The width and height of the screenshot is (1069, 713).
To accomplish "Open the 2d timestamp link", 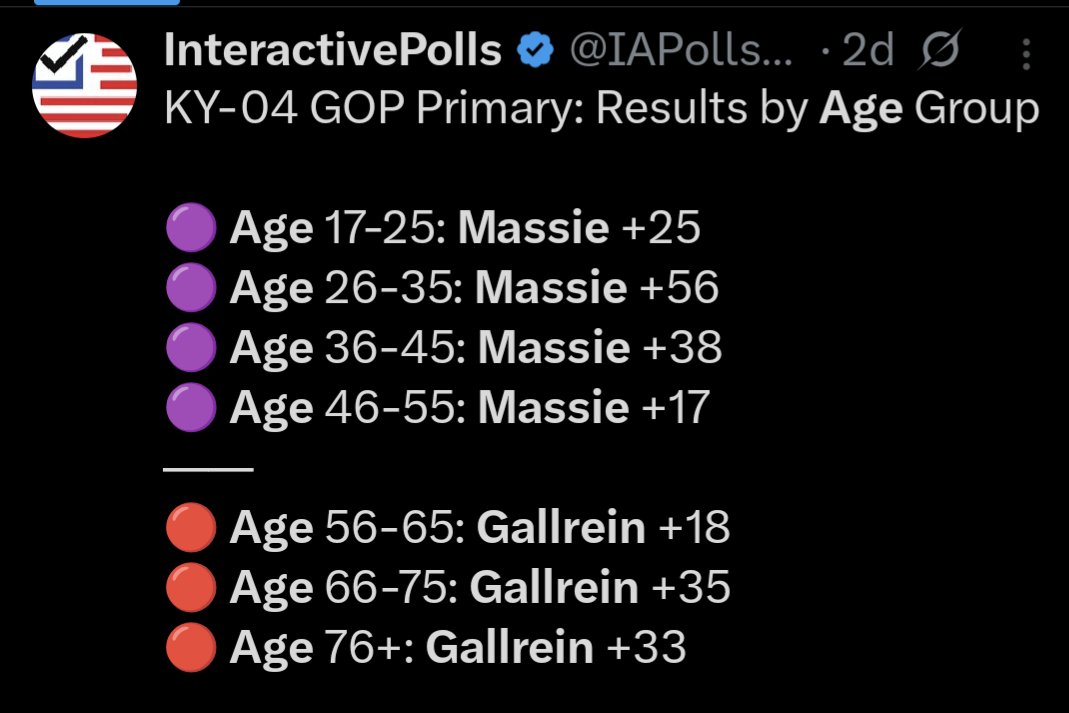I will (867, 50).
